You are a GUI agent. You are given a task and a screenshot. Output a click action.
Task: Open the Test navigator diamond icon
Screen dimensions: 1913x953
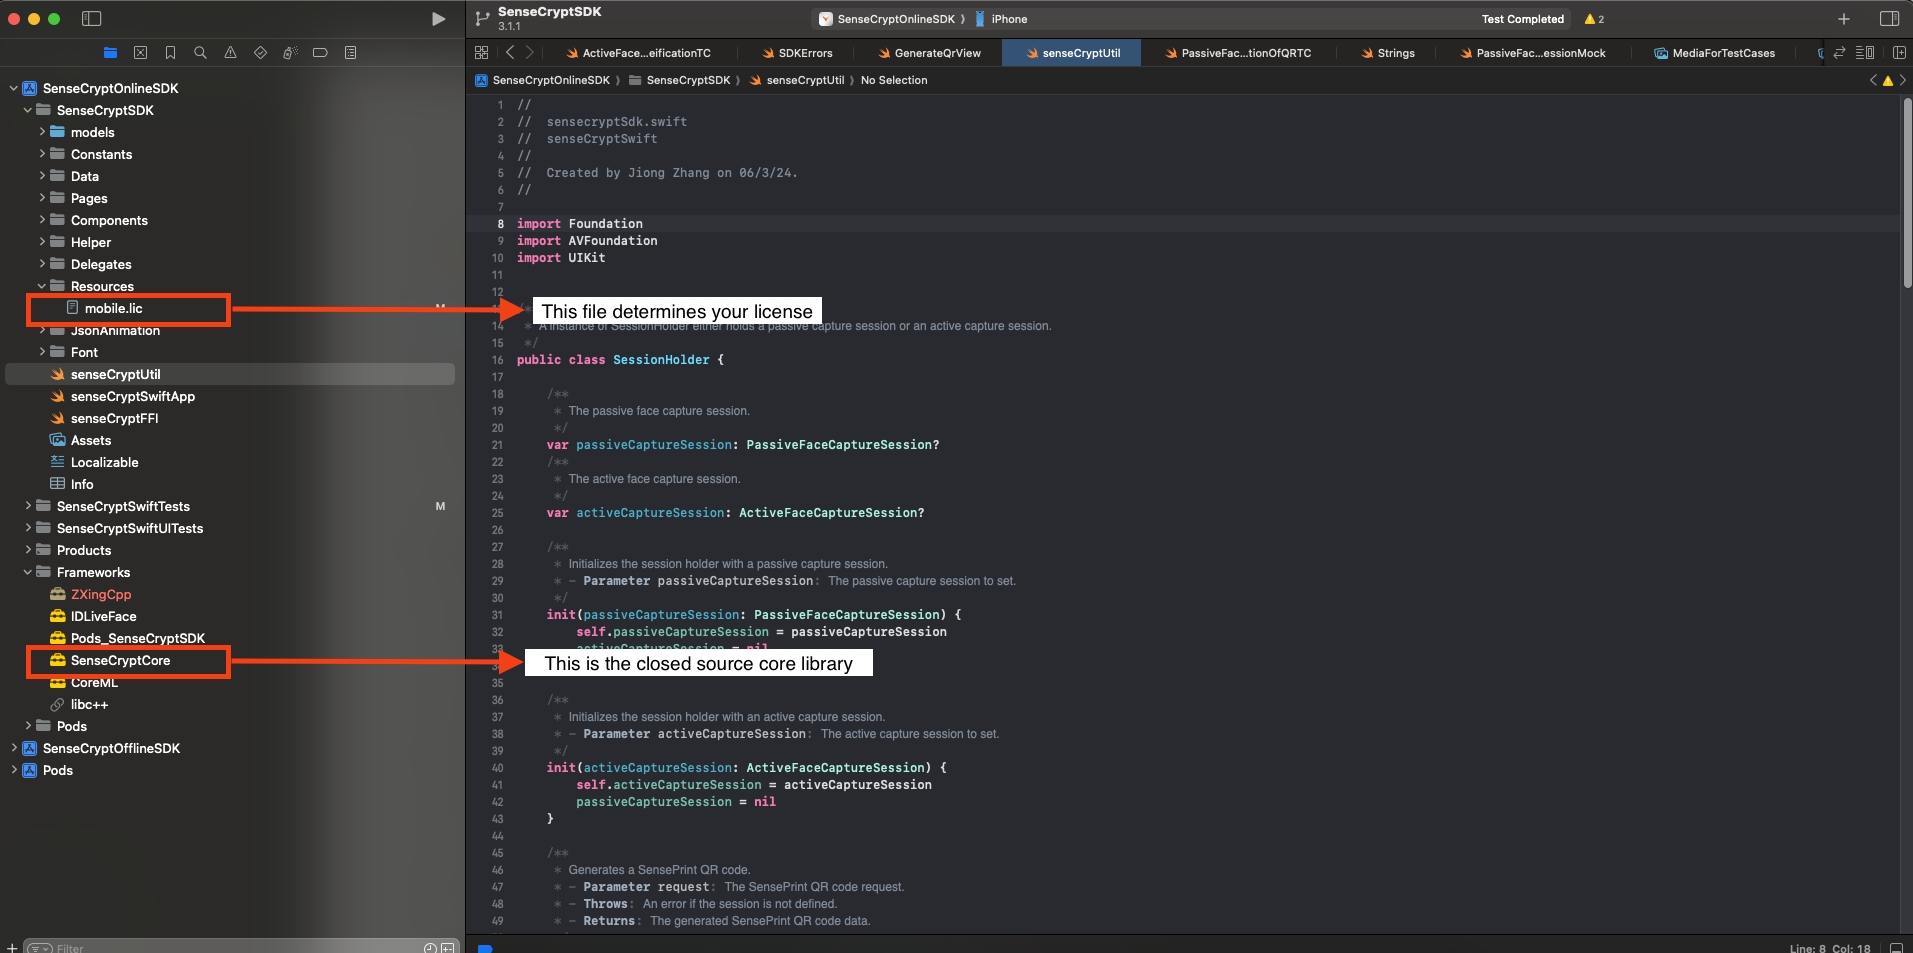(260, 53)
